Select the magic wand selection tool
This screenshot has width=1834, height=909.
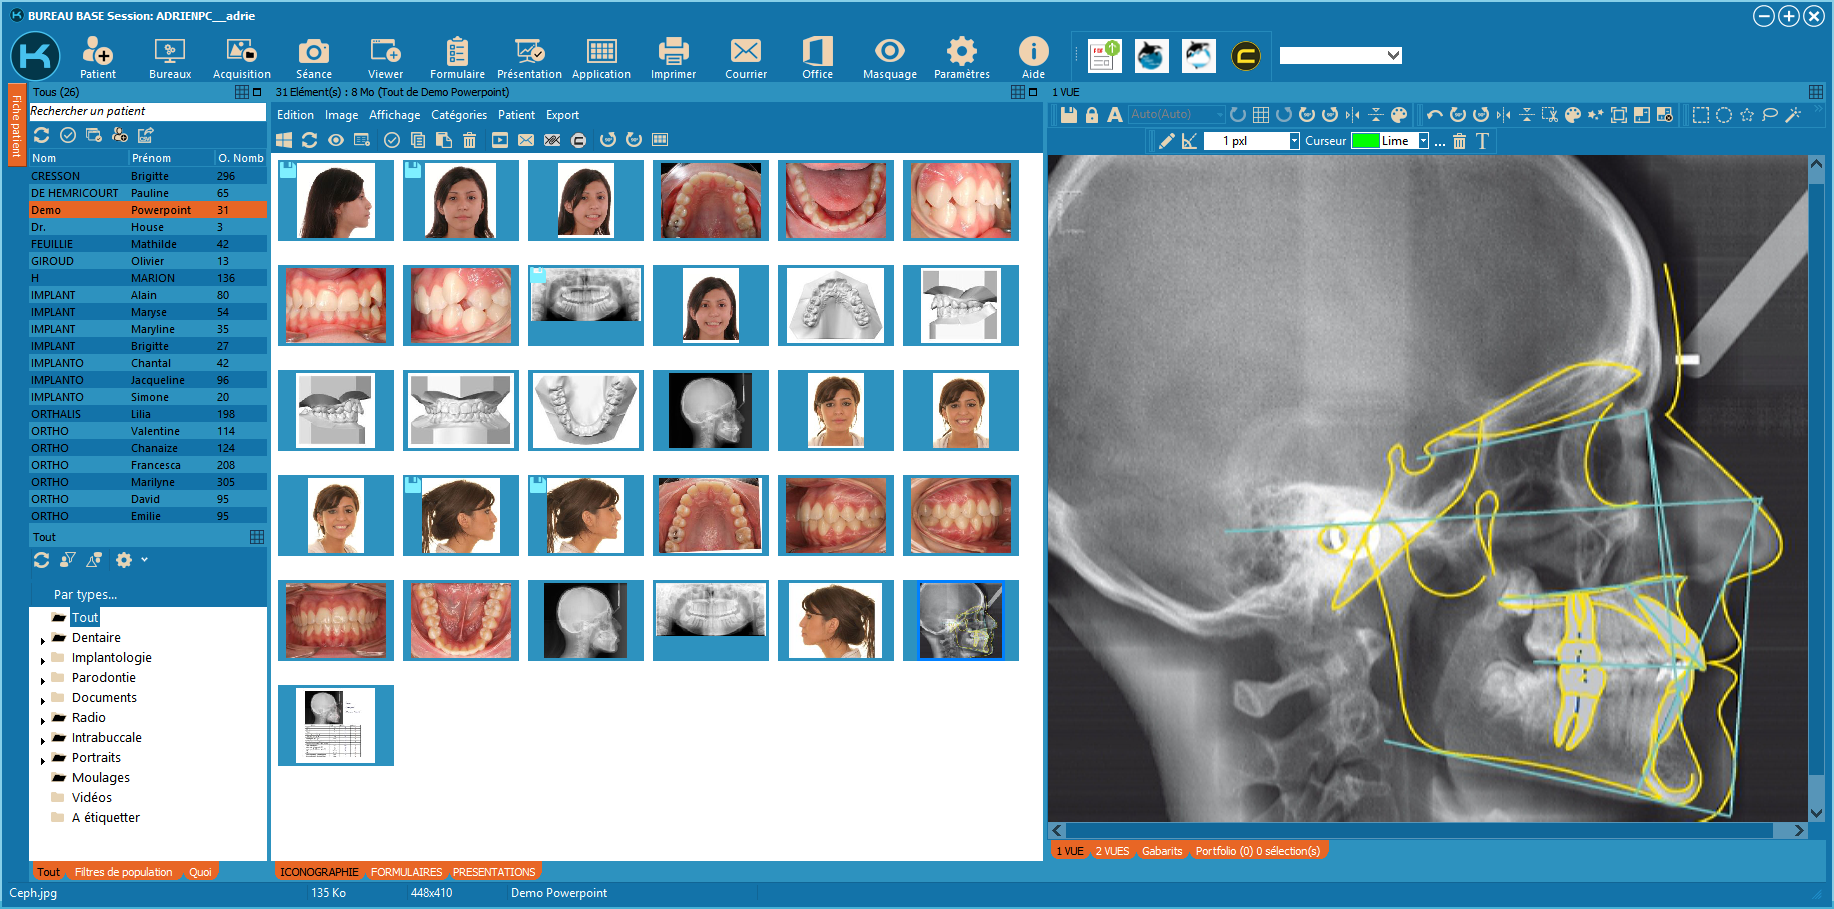click(1793, 115)
